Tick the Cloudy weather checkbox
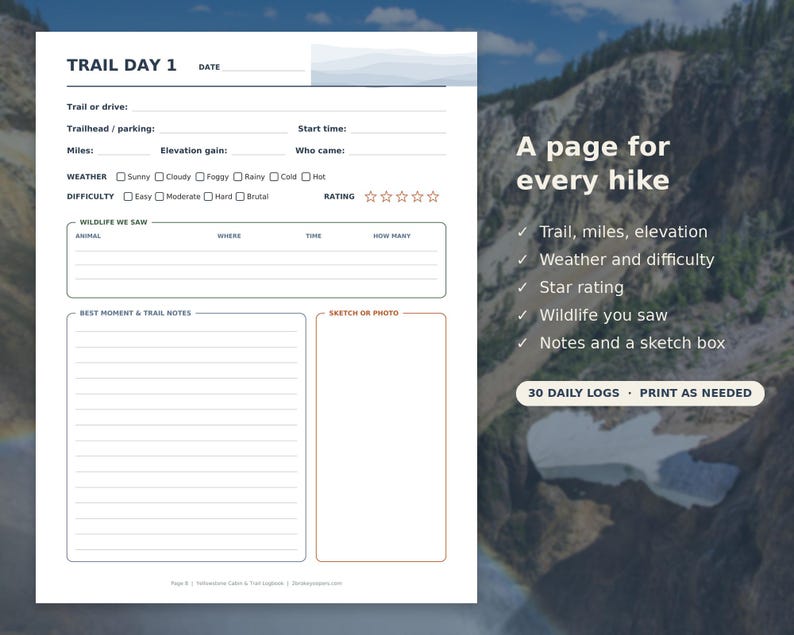The width and height of the screenshot is (794, 635). 159,177
